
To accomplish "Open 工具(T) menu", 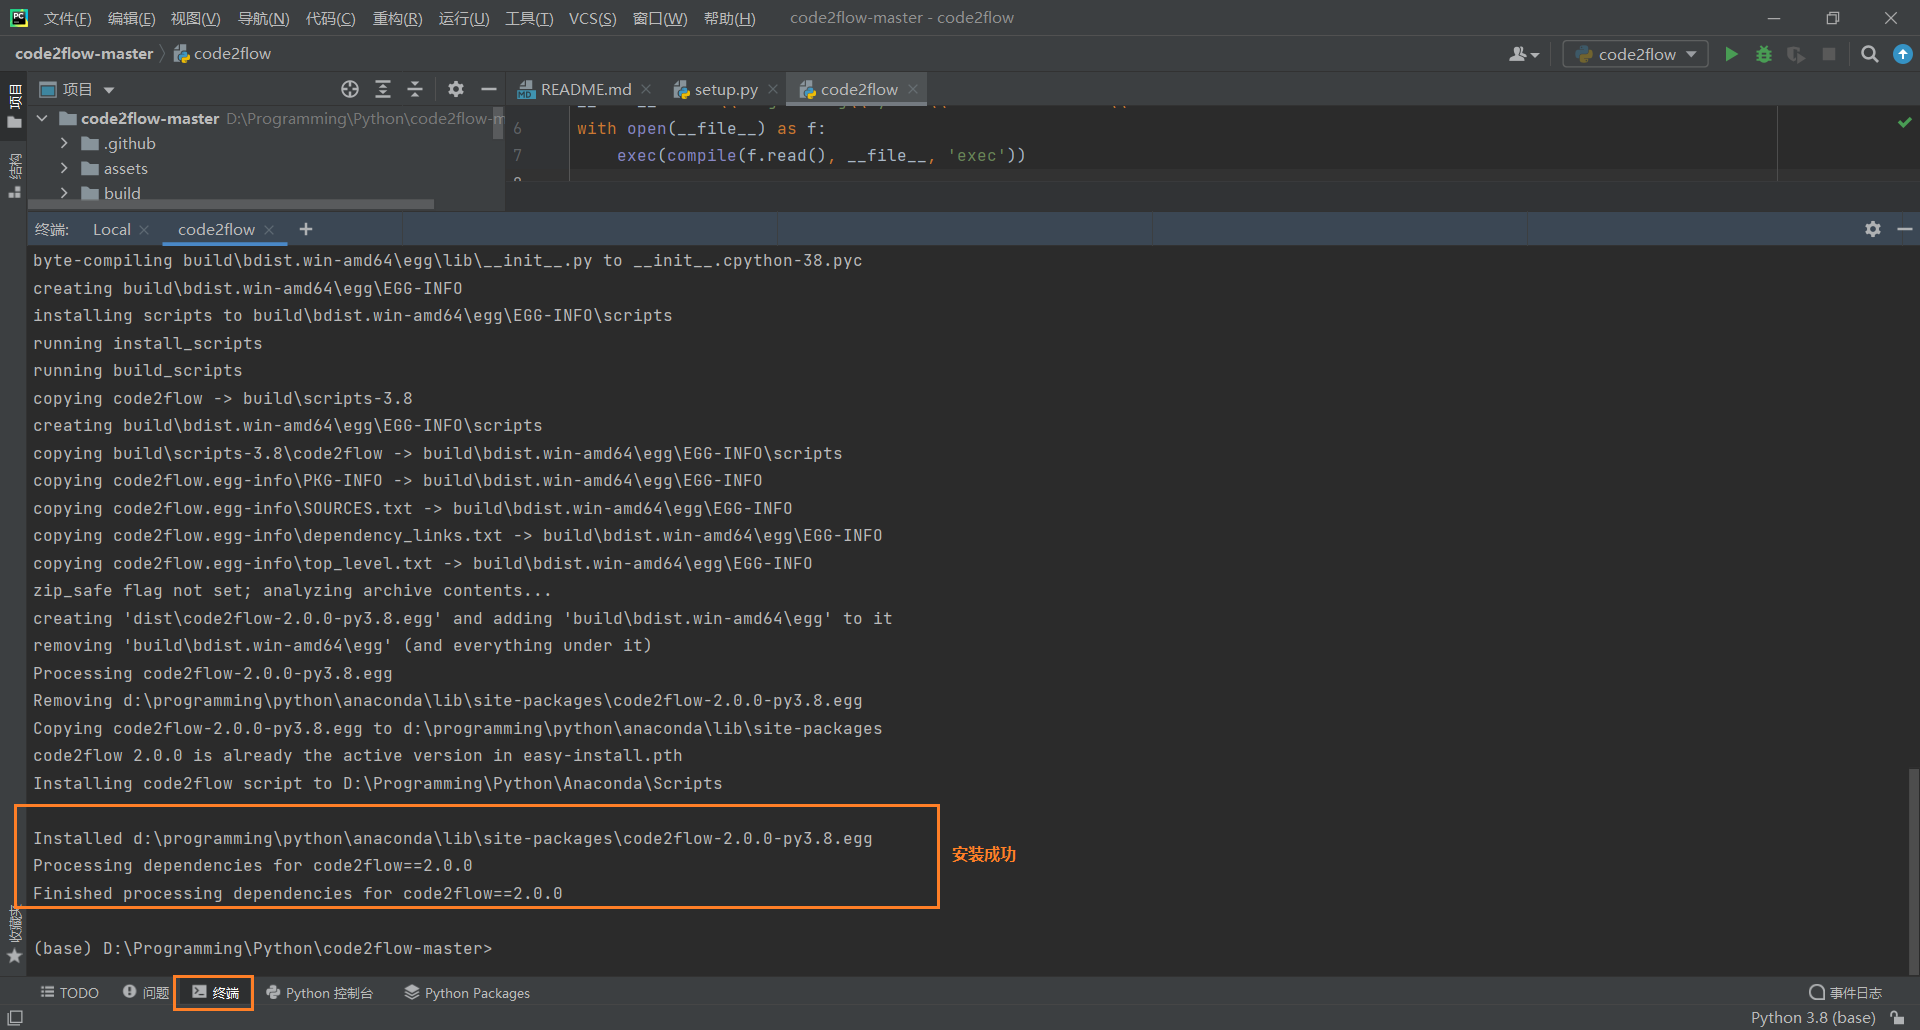I will coord(529,19).
